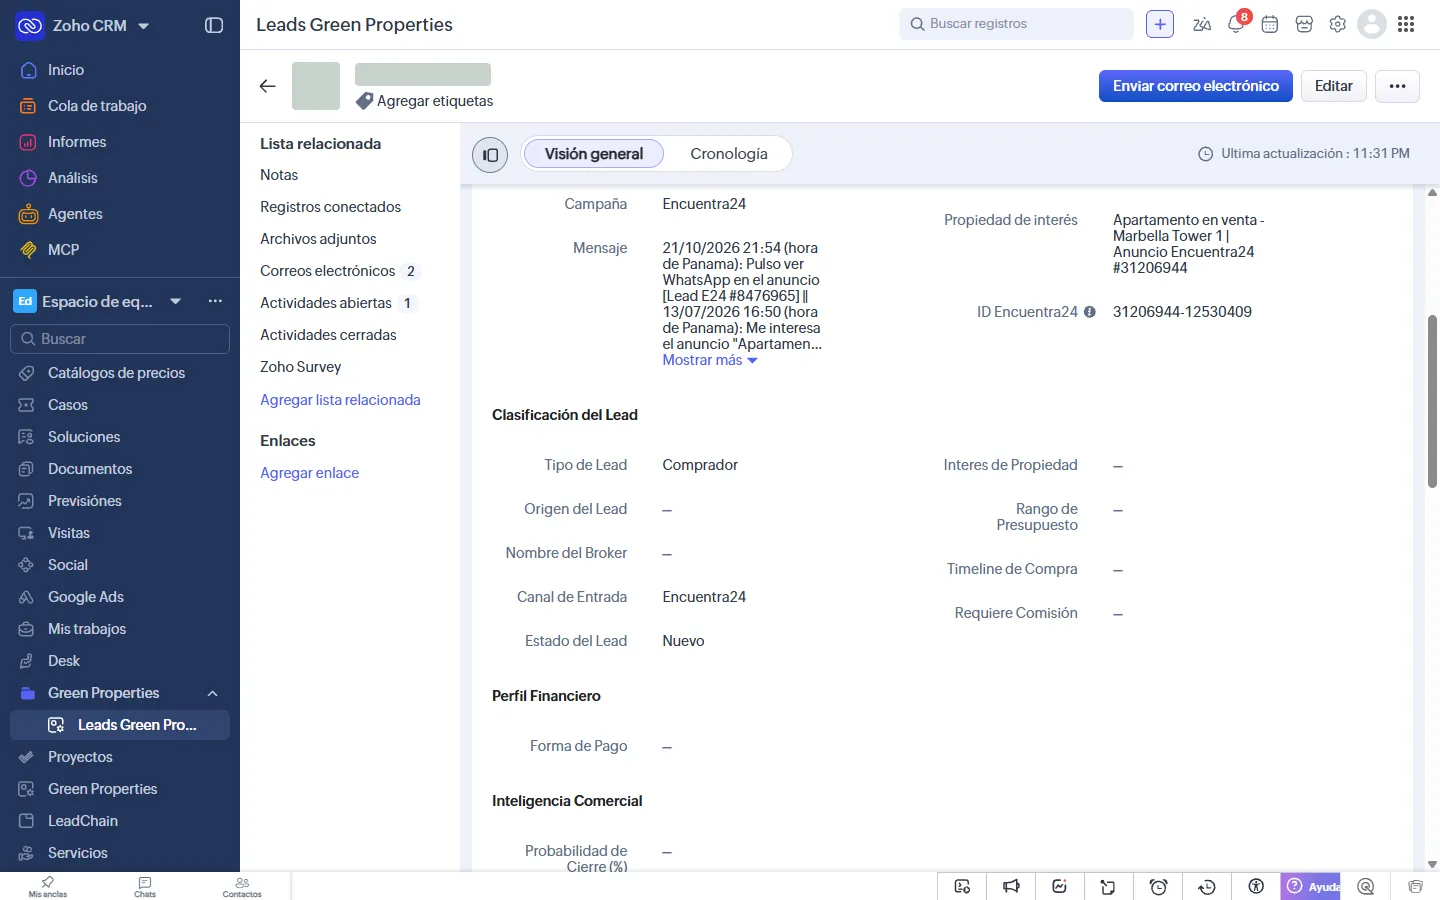Viewport: 1440px width, 900px height.
Task: Open the record more options button
Action: [1398, 86]
